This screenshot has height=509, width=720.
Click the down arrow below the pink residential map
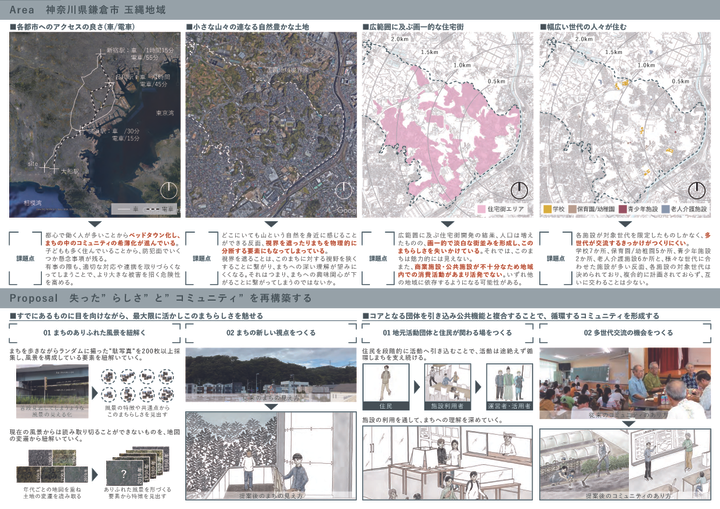point(448,224)
